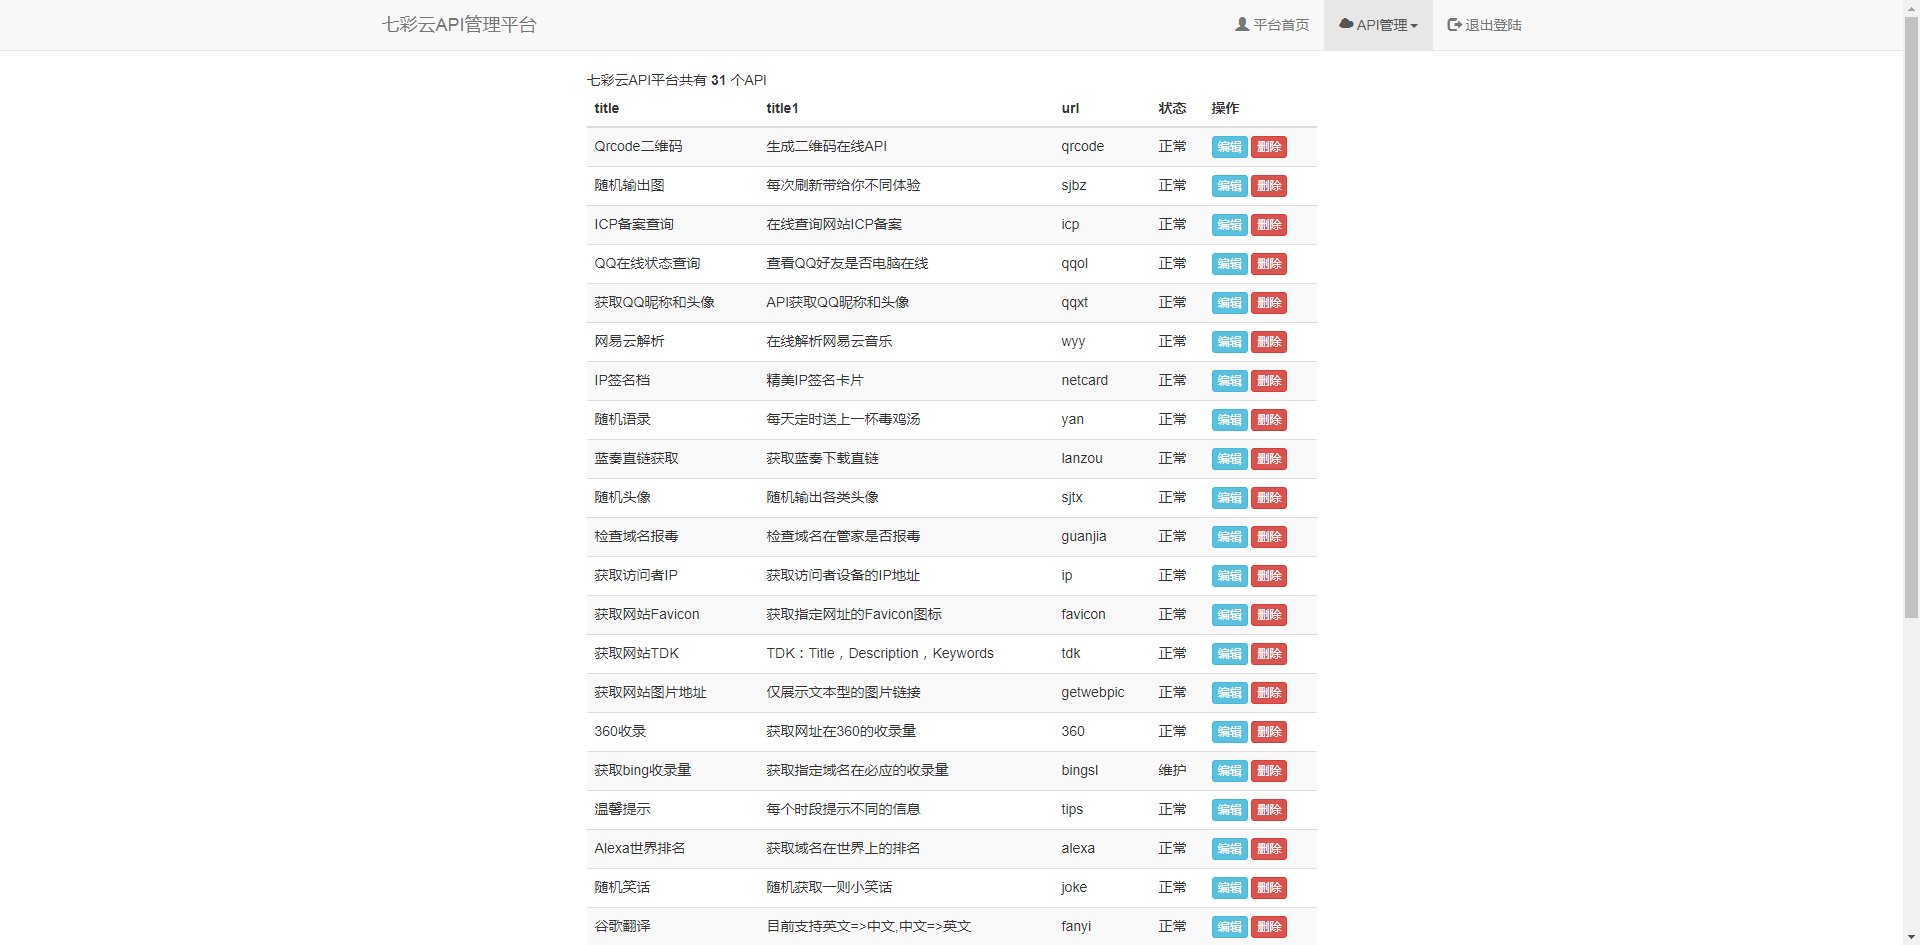Image resolution: width=1920 pixels, height=945 pixels.
Task: Delete the QQ在线状态查询 API entry
Action: 1268,264
